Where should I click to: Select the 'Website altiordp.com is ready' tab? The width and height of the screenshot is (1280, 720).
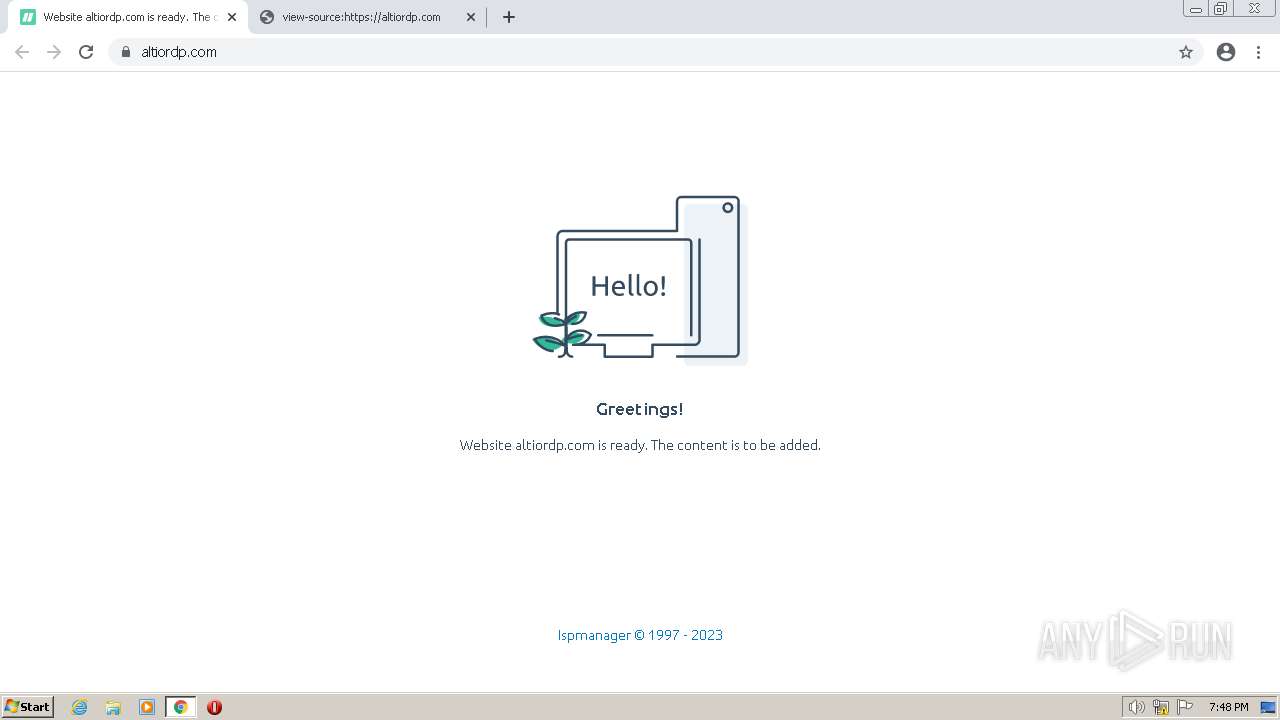[x=128, y=17]
